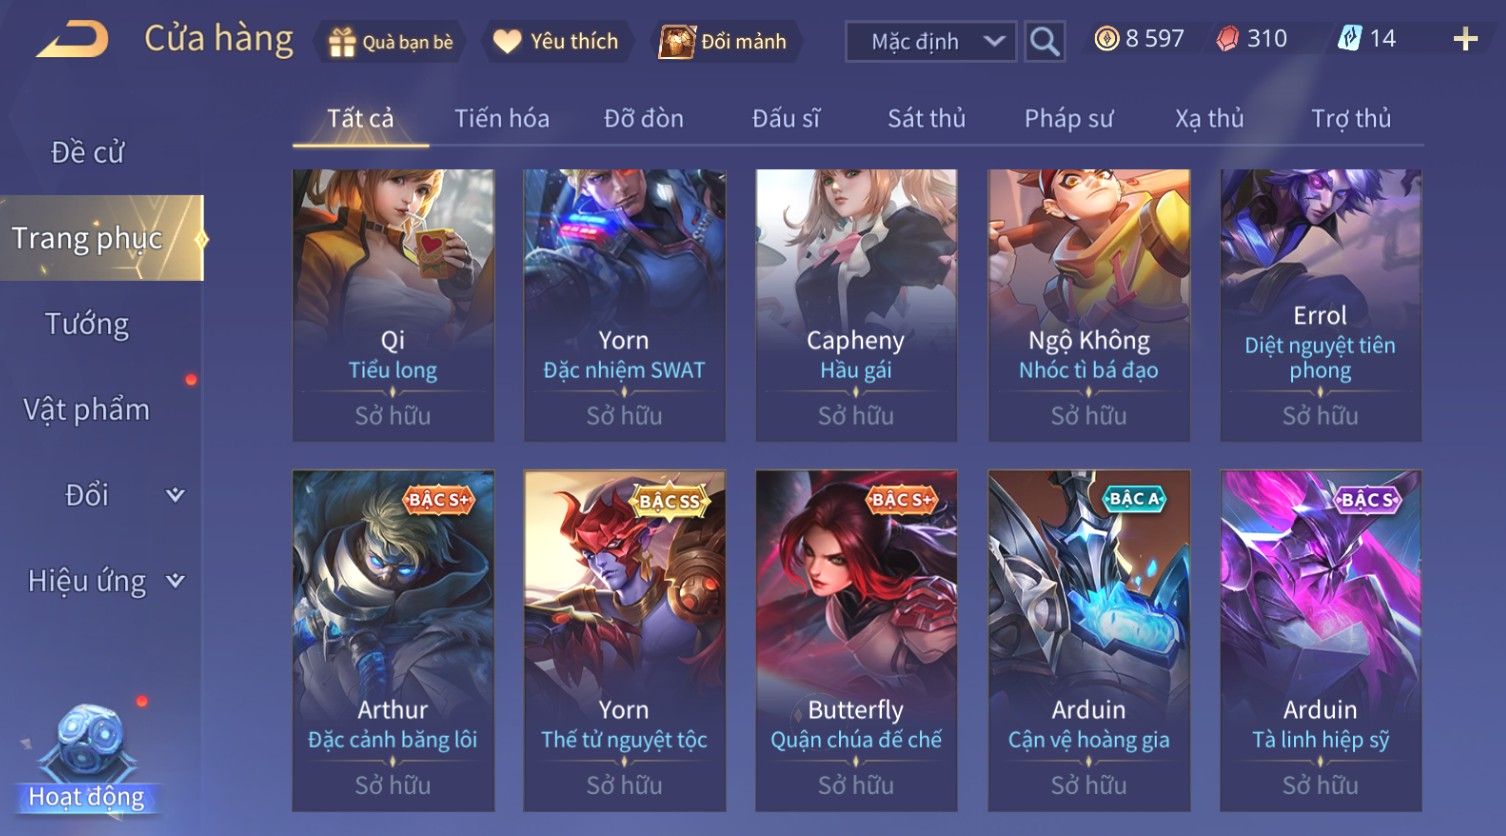Open the Yêu thích heart favorites
The image size is (1506, 836).
click(507, 42)
